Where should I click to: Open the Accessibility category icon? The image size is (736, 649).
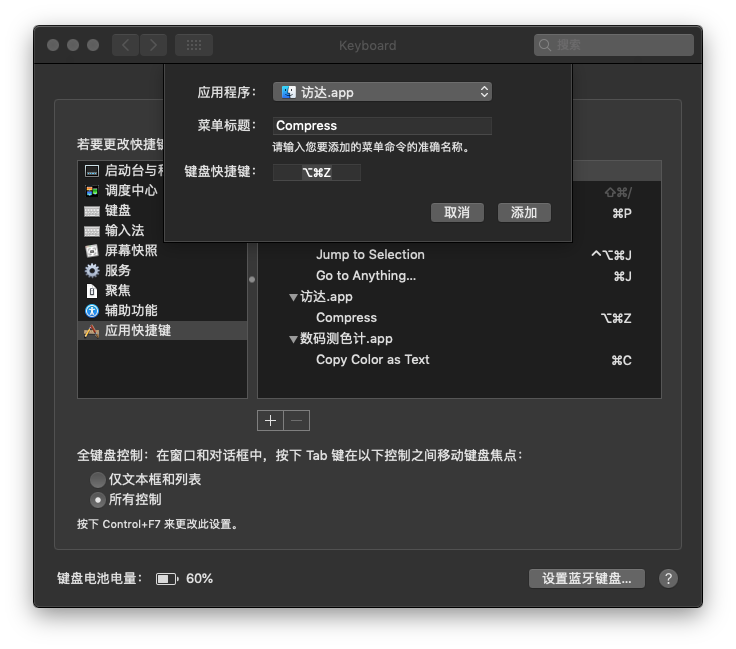[92, 311]
